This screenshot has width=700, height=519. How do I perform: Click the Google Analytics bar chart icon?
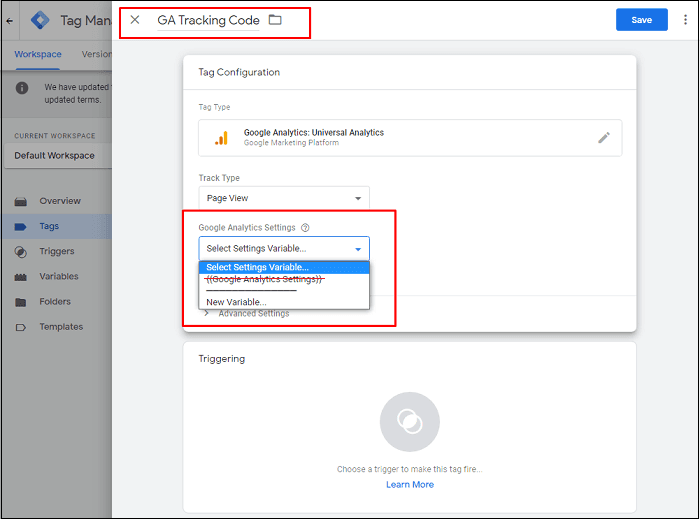(x=222, y=138)
